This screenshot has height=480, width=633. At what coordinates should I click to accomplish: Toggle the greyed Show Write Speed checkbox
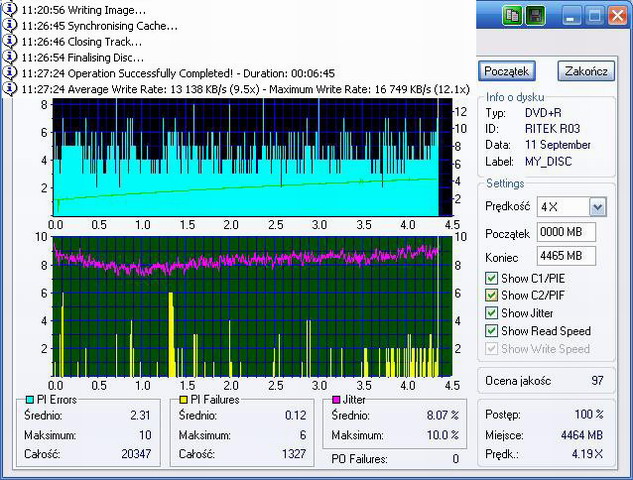tap(491, 348)
